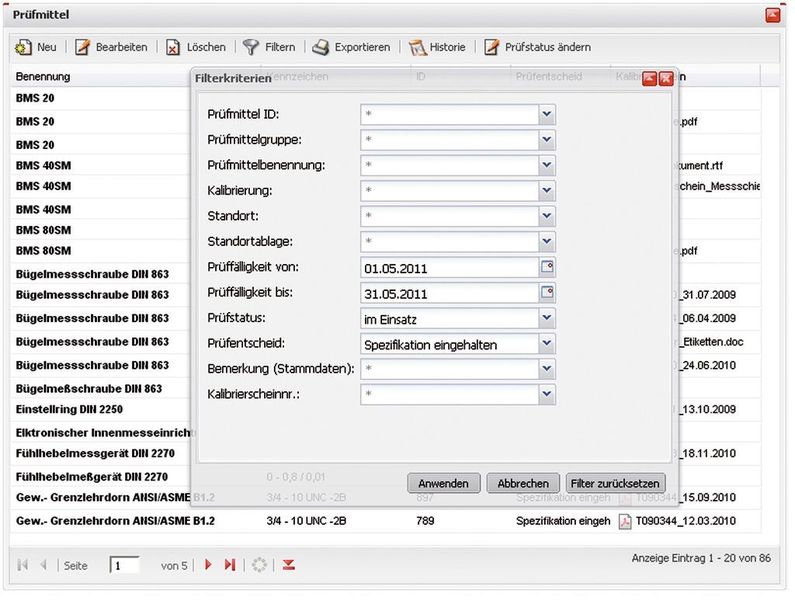Image resolution: width=795 pixels, height=600 pixels.
Task: Click the cell 3/4 - 10 UNC -2B in last row
Action: [x=306, y=521]
